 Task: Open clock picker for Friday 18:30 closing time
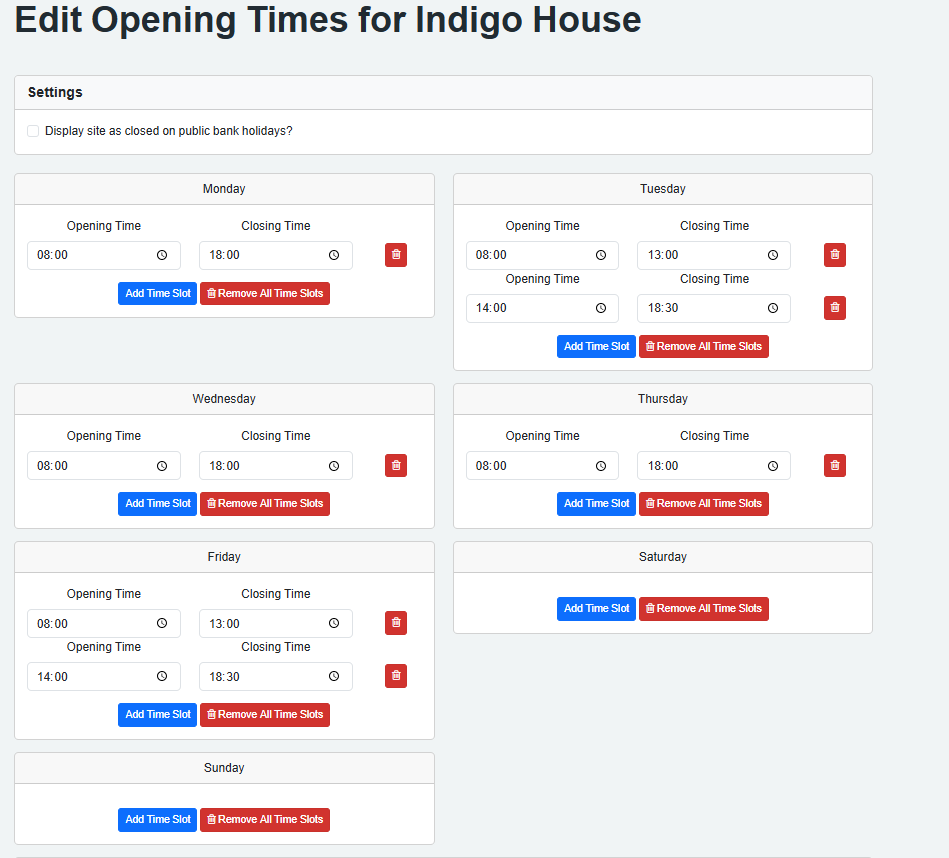click(x=334, y=676)
